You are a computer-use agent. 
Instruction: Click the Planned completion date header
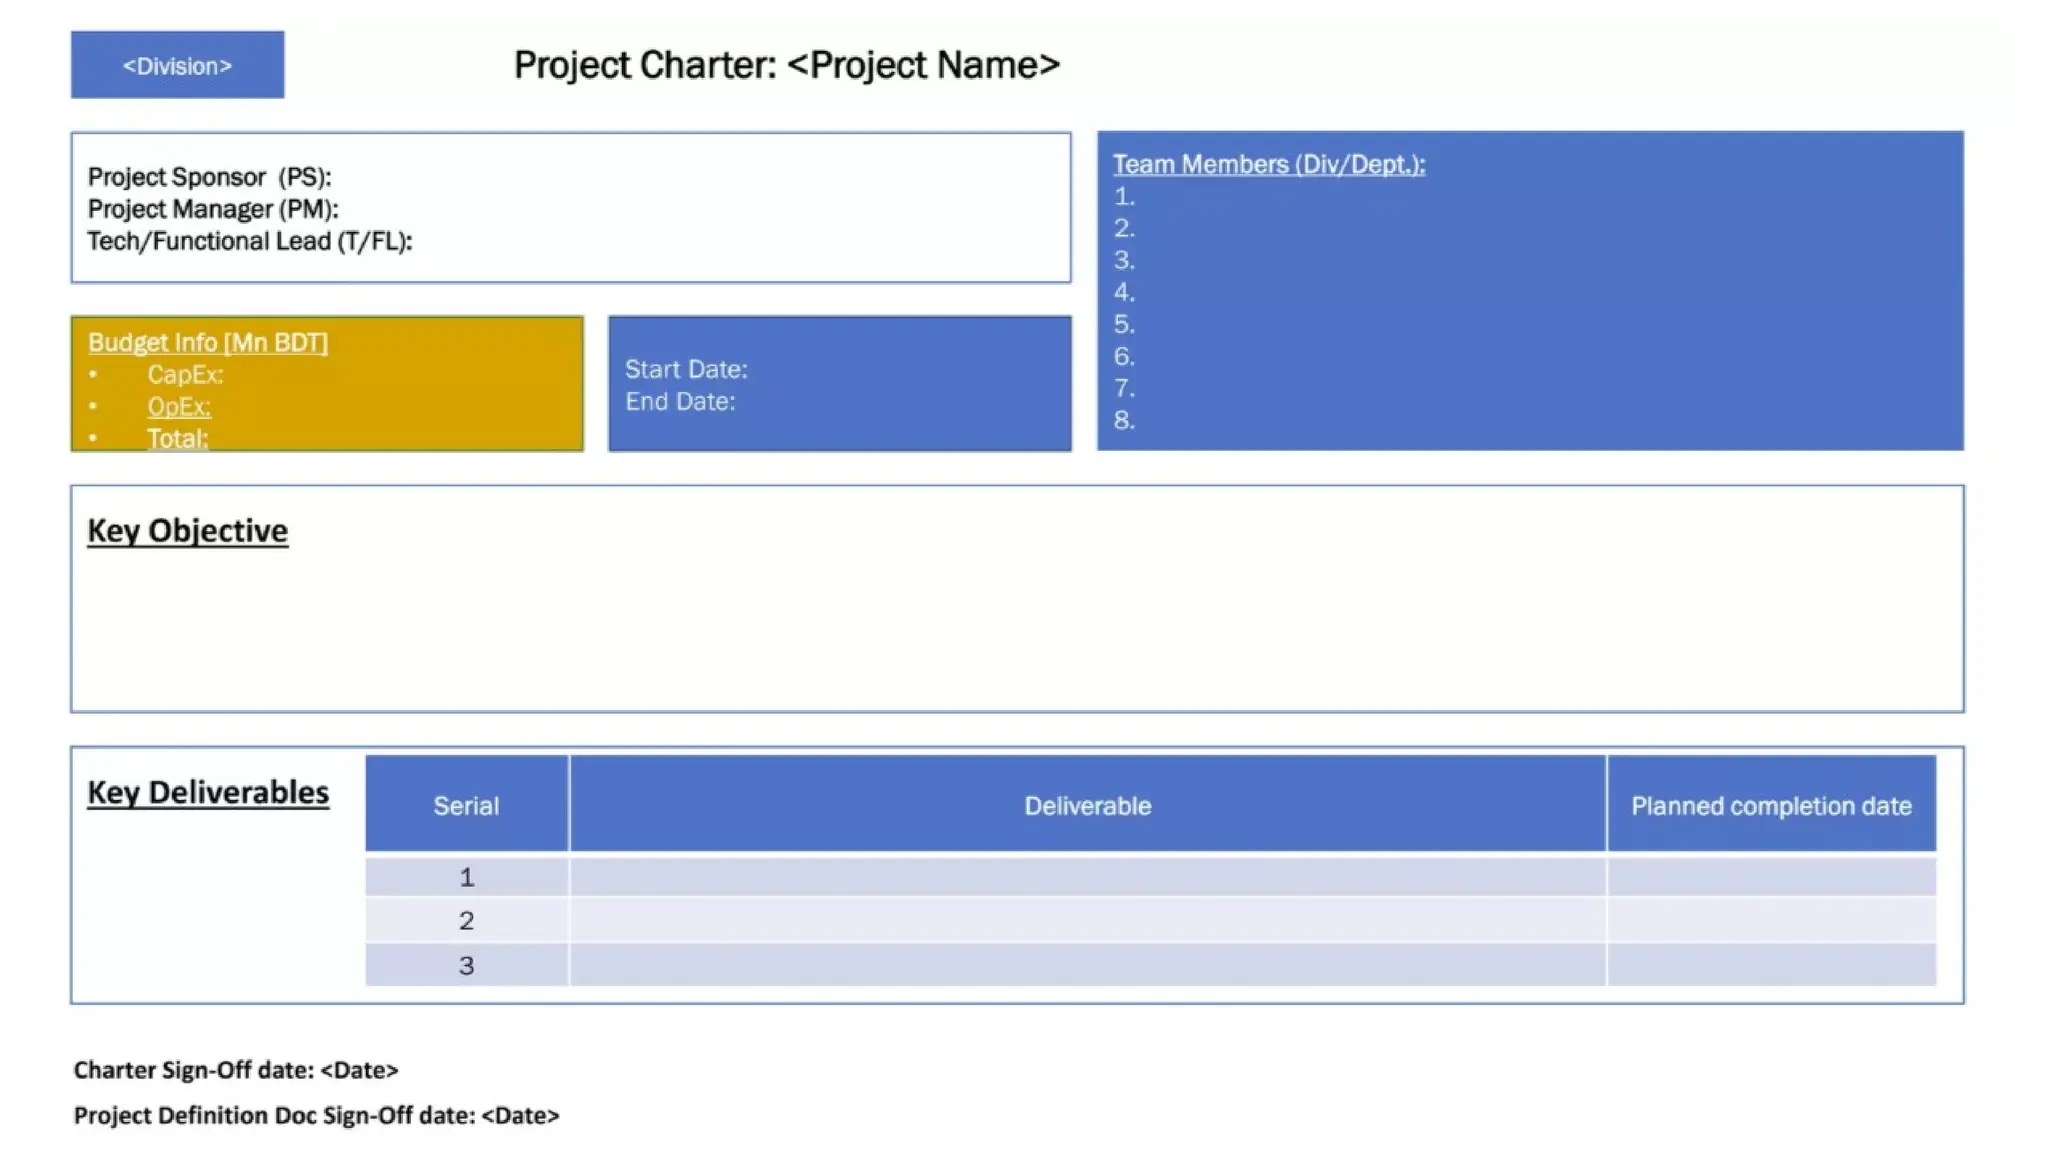[1770, 805]
